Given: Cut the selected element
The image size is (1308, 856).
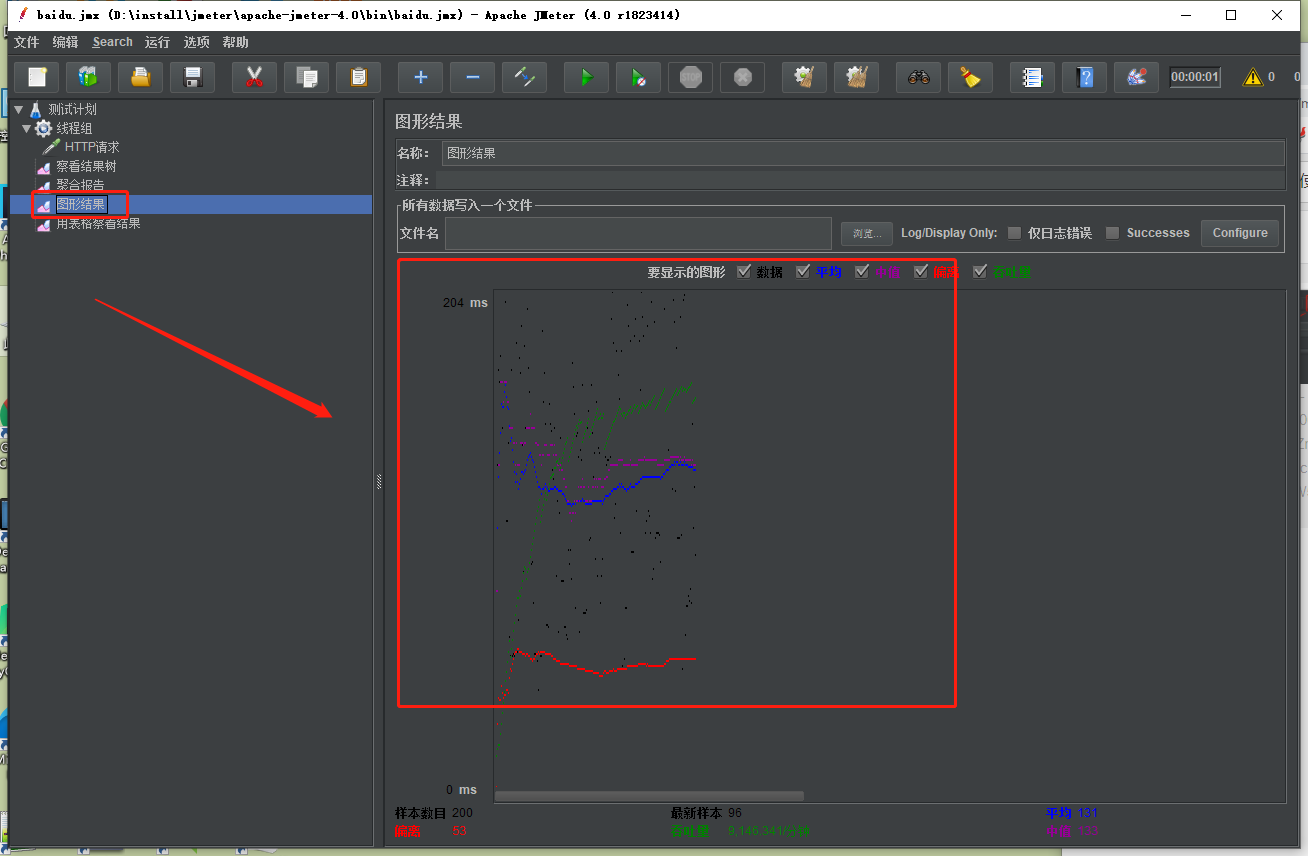Looking at the screenshot, I should (x=255, y=77).
